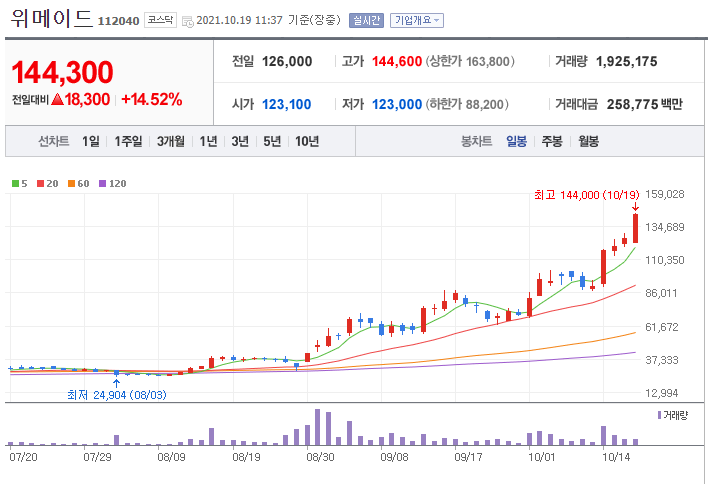Image resolution: width=708 pixels, height=484 pixels.
Task: Click the red 20-day moving average swatch
Action: pos(41,183)
